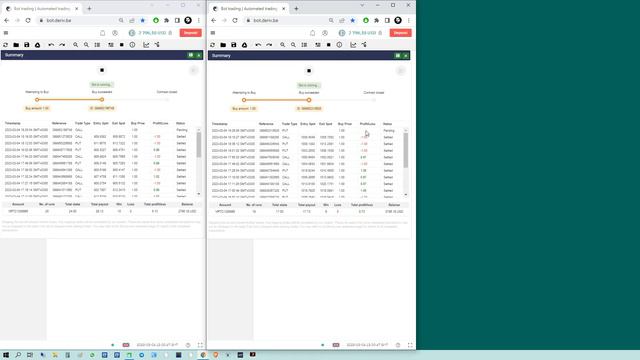
Task: Toggle Summary panel layout icon in right window
Action: pos(398,56)
